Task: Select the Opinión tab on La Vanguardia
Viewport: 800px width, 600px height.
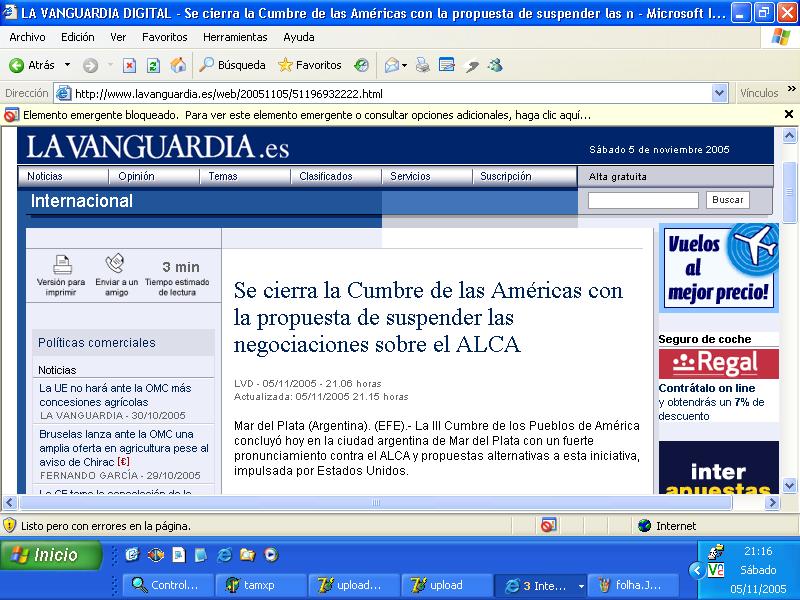Action: 136,176
